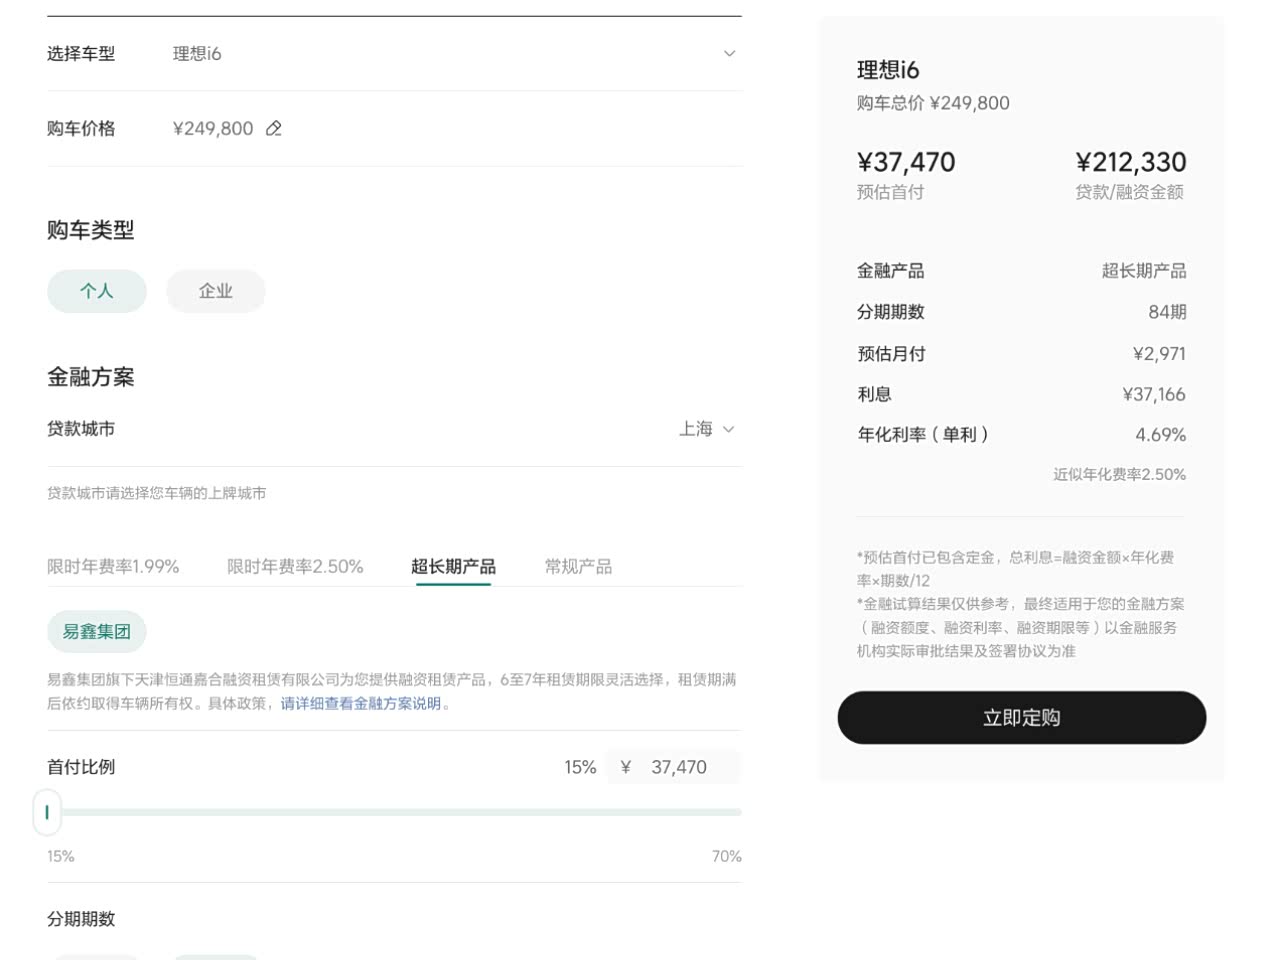Select 企业 purchase type
1280x960 pixels.
click(x=215, y=291)
